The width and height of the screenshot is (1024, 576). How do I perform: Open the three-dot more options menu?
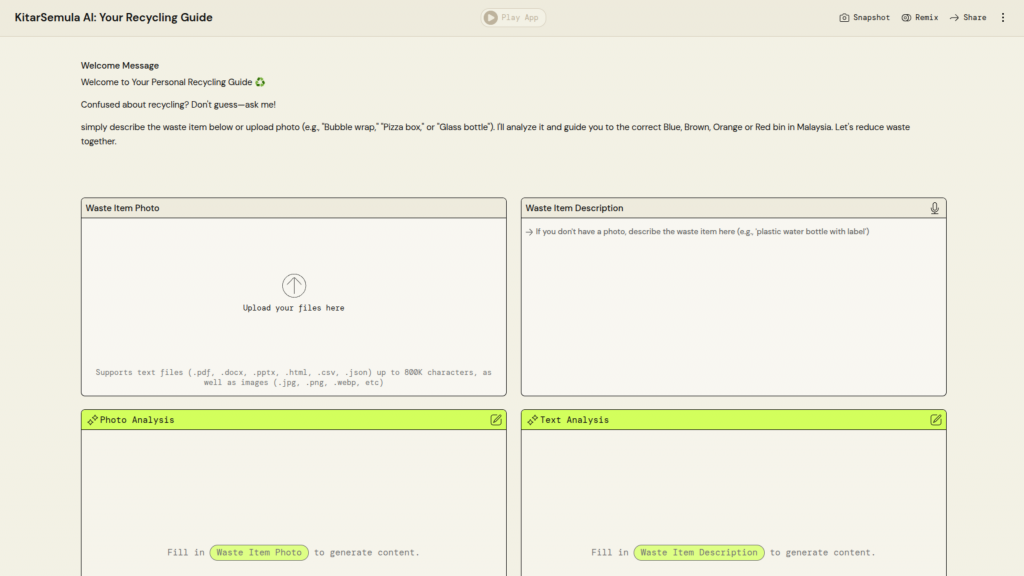[1003, 18]
